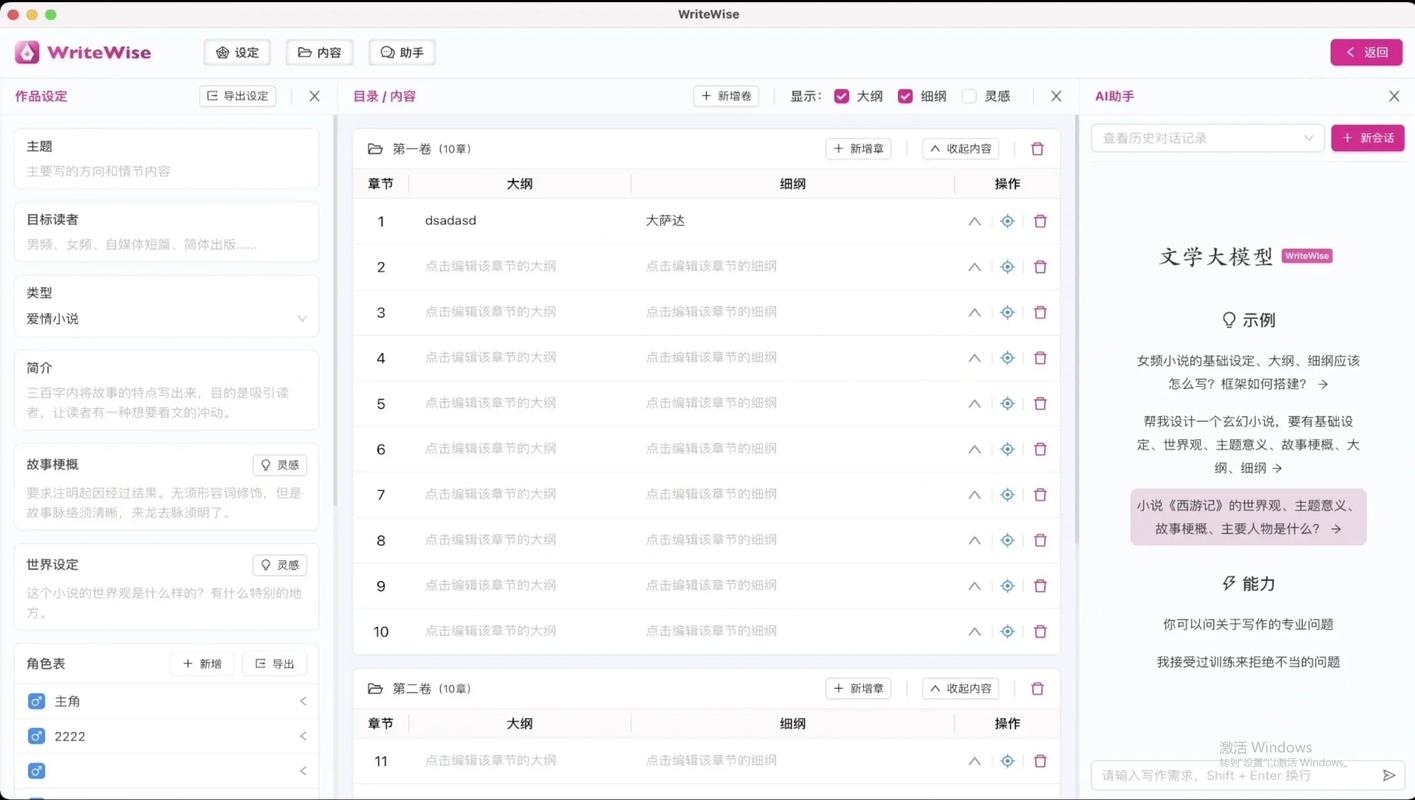Delete chapter 8 with trash icon
The image size is (1415, 800).
tap(1040, 540)
